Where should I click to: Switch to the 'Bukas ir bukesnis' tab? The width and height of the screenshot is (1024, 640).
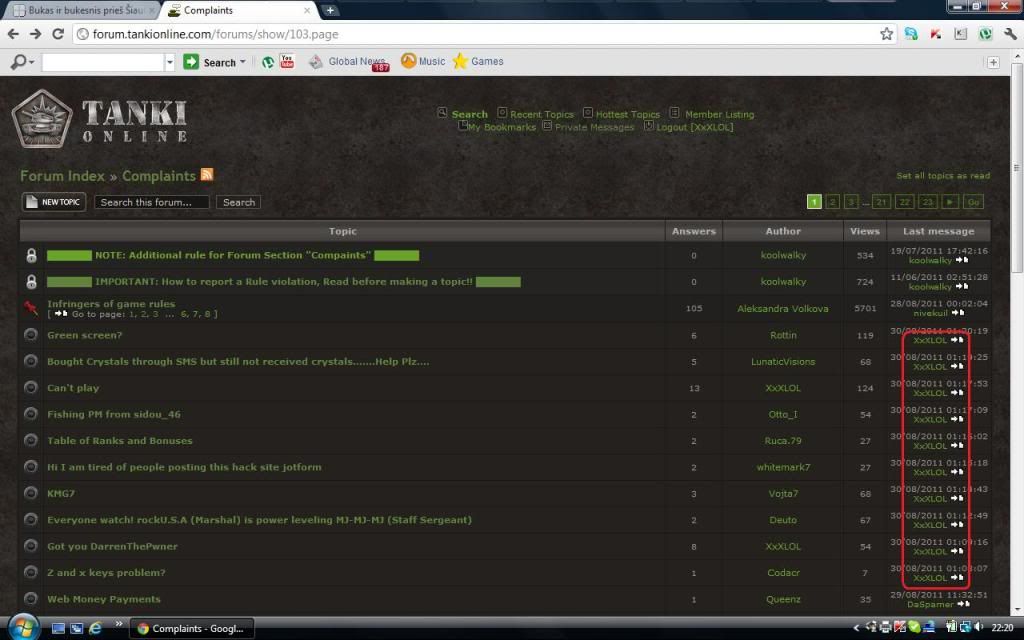[x=80, y=10]
